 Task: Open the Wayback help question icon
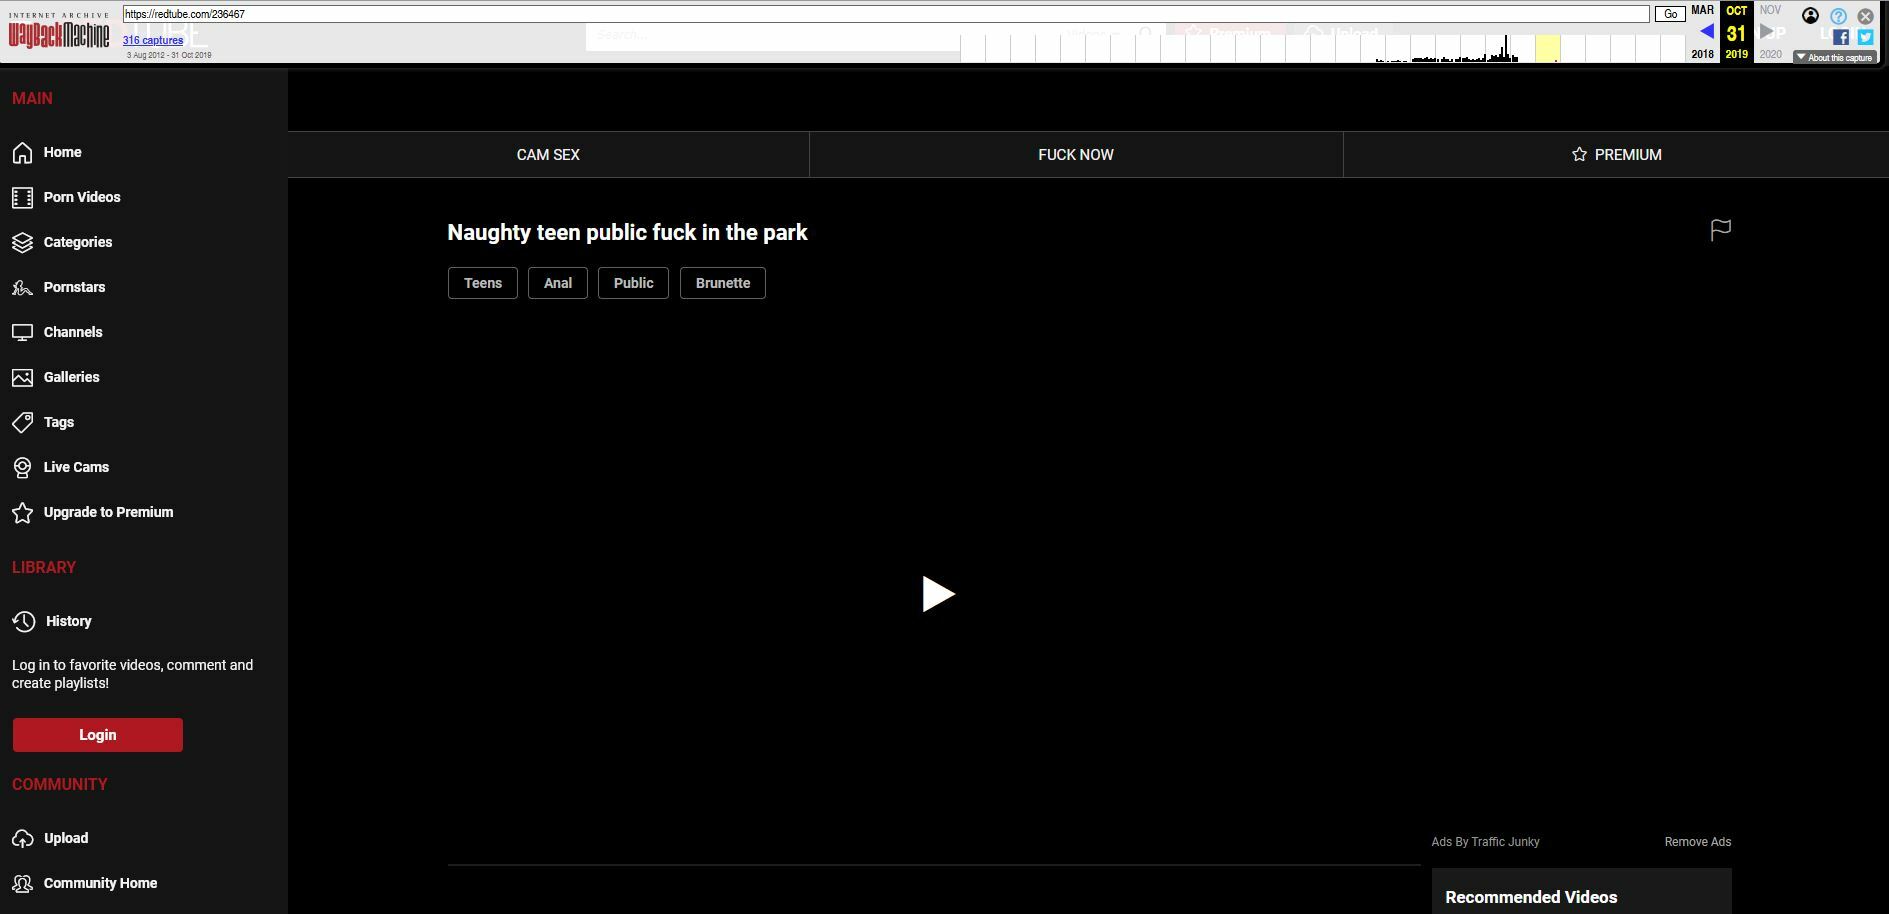coord(1838,16)
